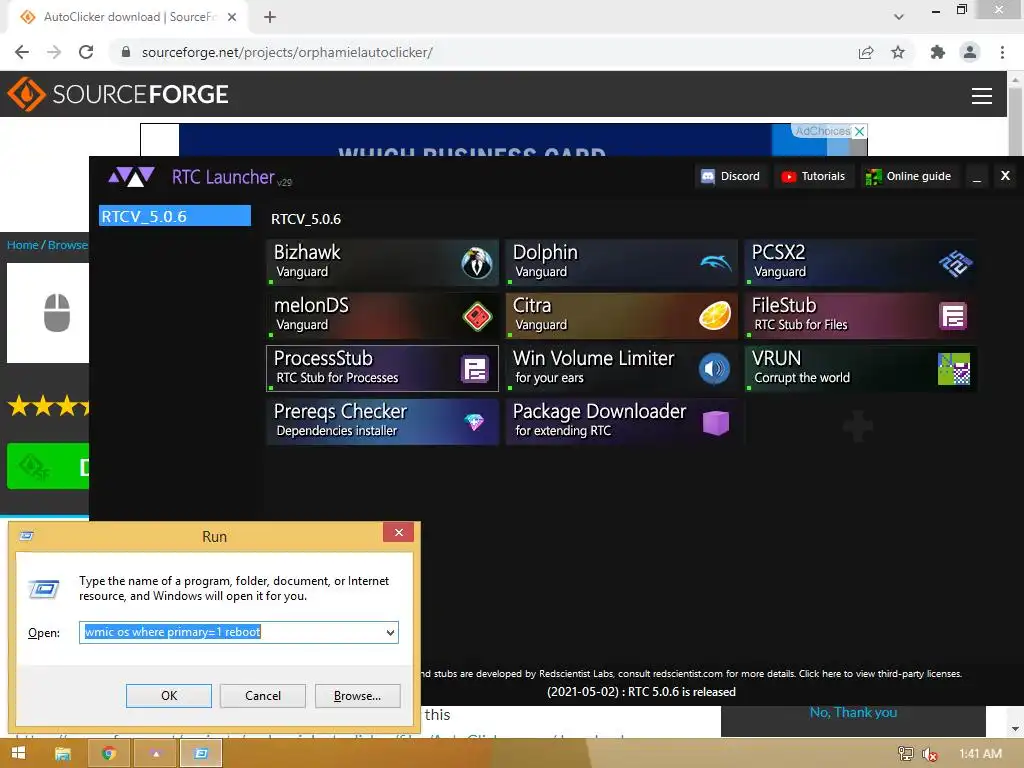Click muted volume tray icon
Screen dimensions: 1024x768
point(930,754)
